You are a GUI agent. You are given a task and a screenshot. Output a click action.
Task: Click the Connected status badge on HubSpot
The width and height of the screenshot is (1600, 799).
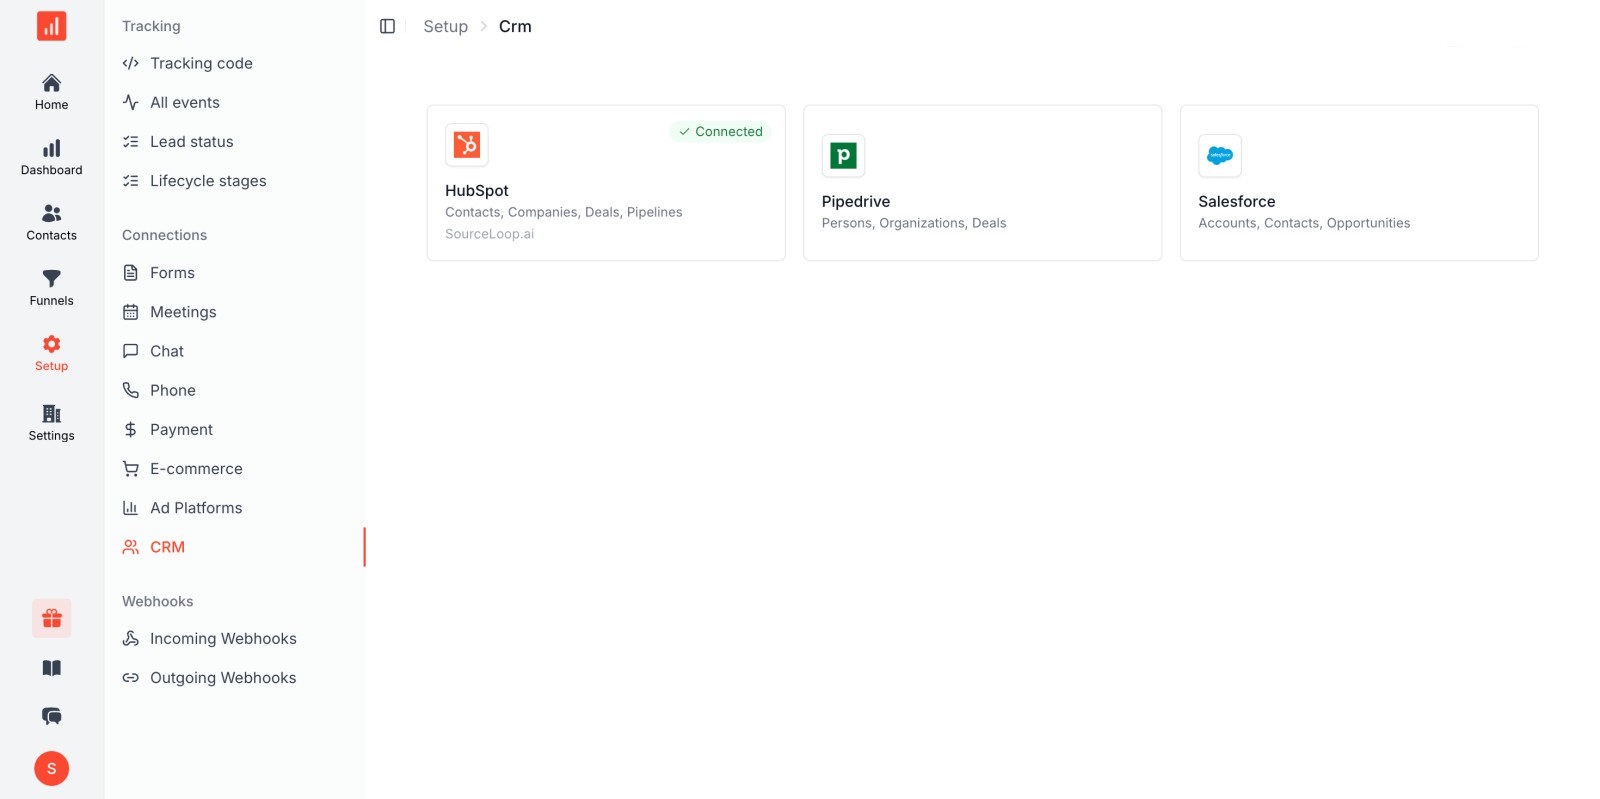tap(720, 132)
